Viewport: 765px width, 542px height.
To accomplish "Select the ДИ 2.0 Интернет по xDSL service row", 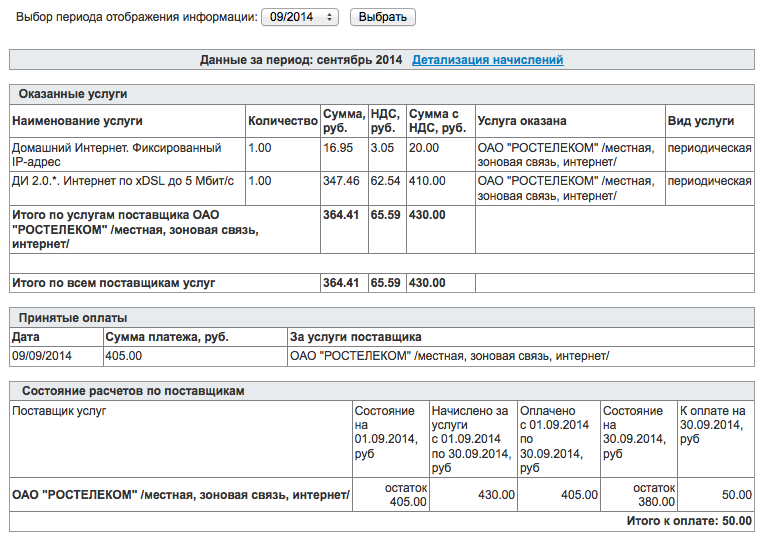I will point(122,181).
